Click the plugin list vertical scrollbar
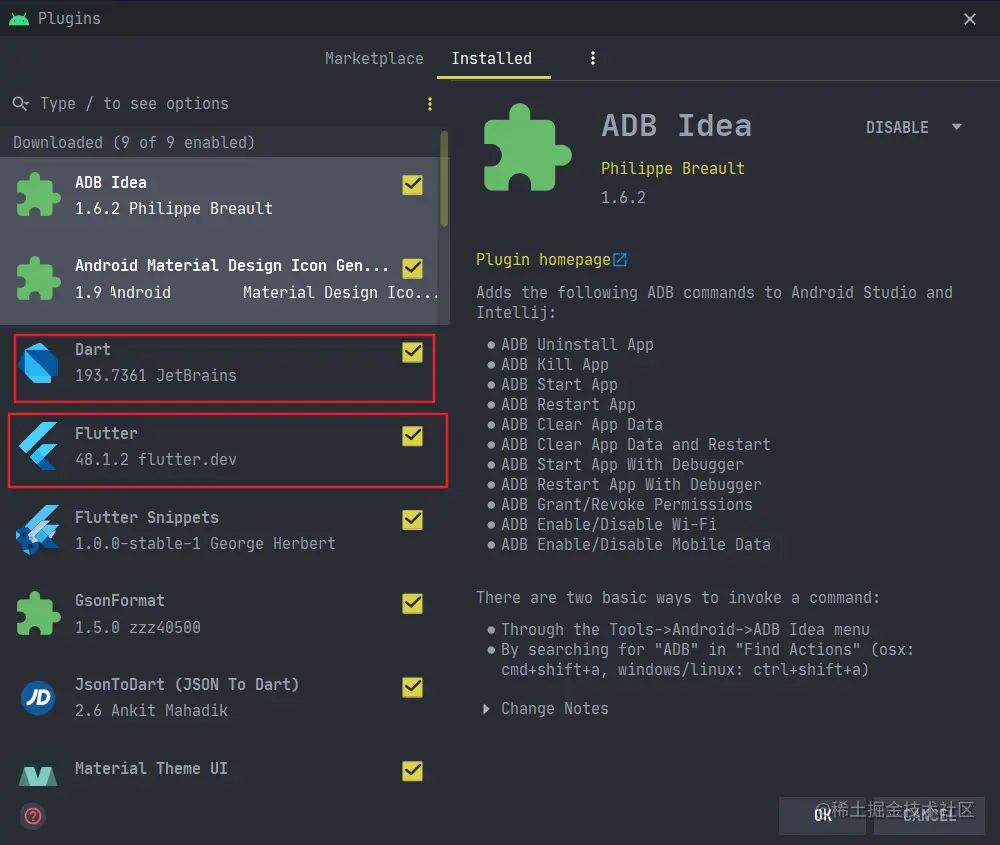 pos(444,179)
